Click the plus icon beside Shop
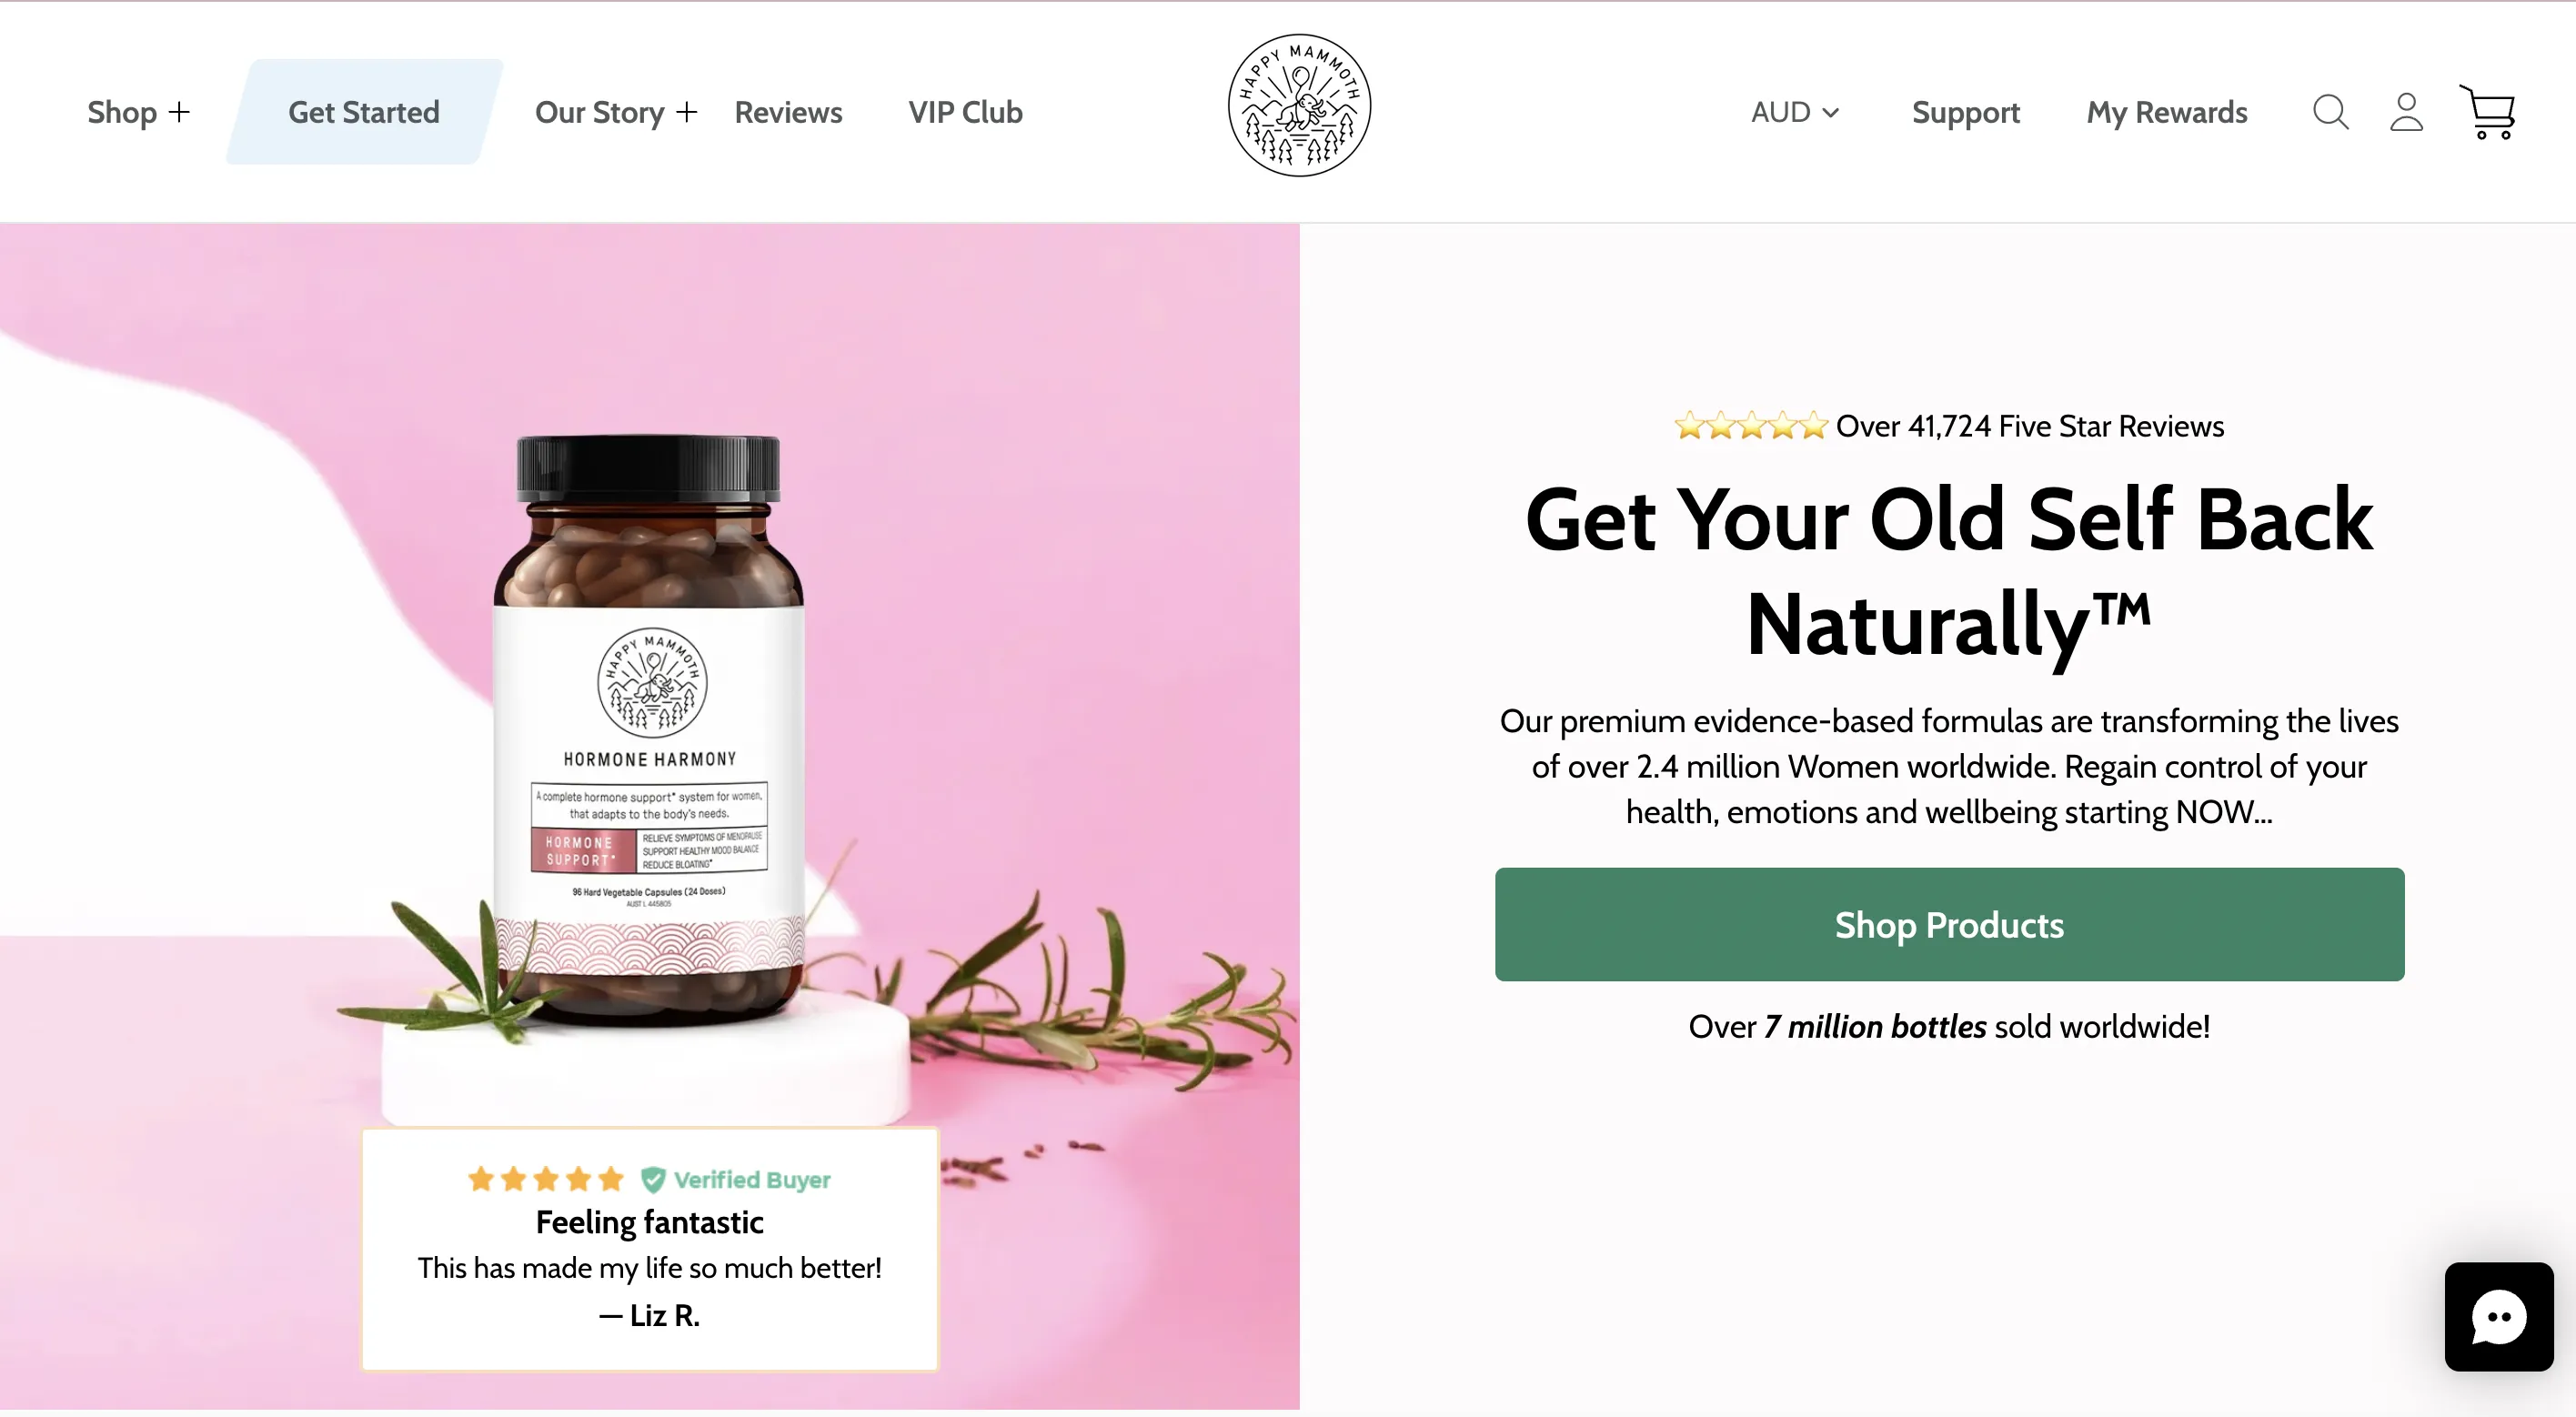Viewport: 2576px width, 1417px height. point(179,112)
